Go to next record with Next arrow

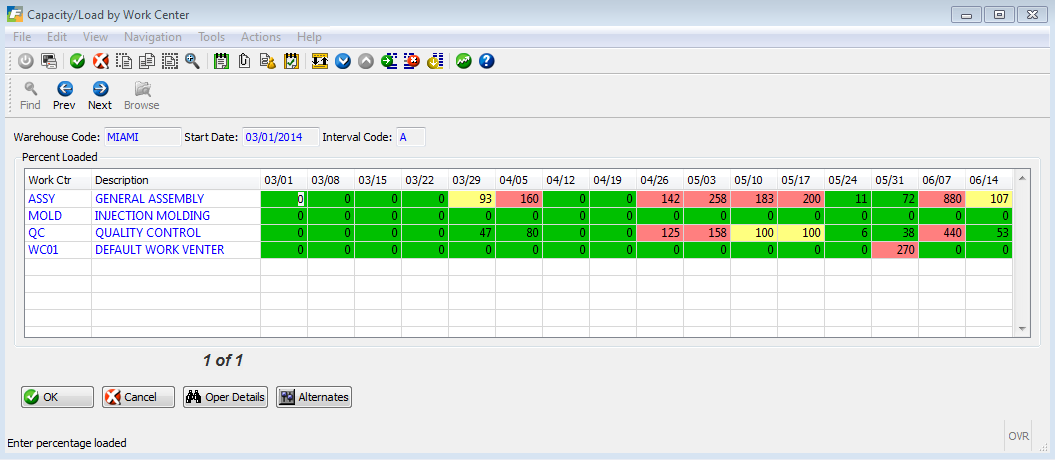pyautogui.click(x=100, y=95)
